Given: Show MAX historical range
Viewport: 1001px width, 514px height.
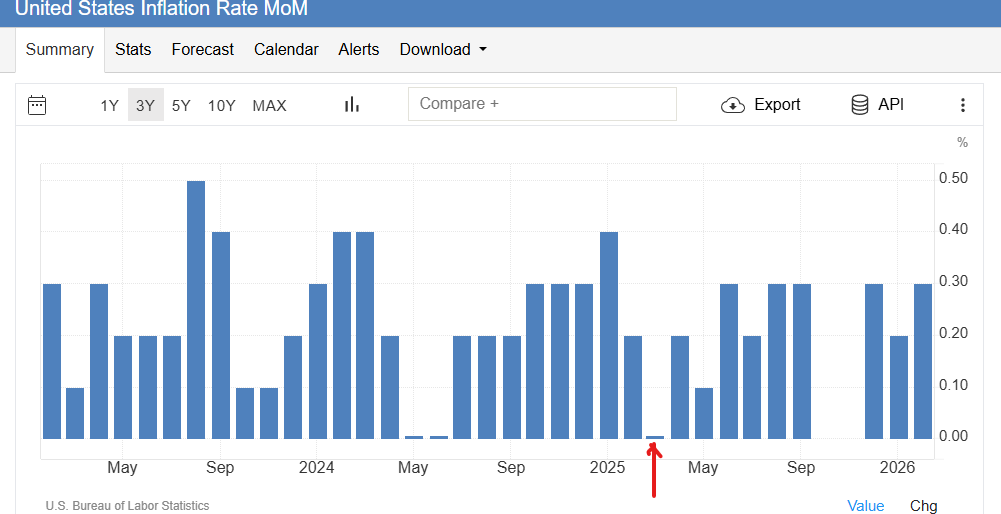Looking at the screenshot, I should click(269, 105).
